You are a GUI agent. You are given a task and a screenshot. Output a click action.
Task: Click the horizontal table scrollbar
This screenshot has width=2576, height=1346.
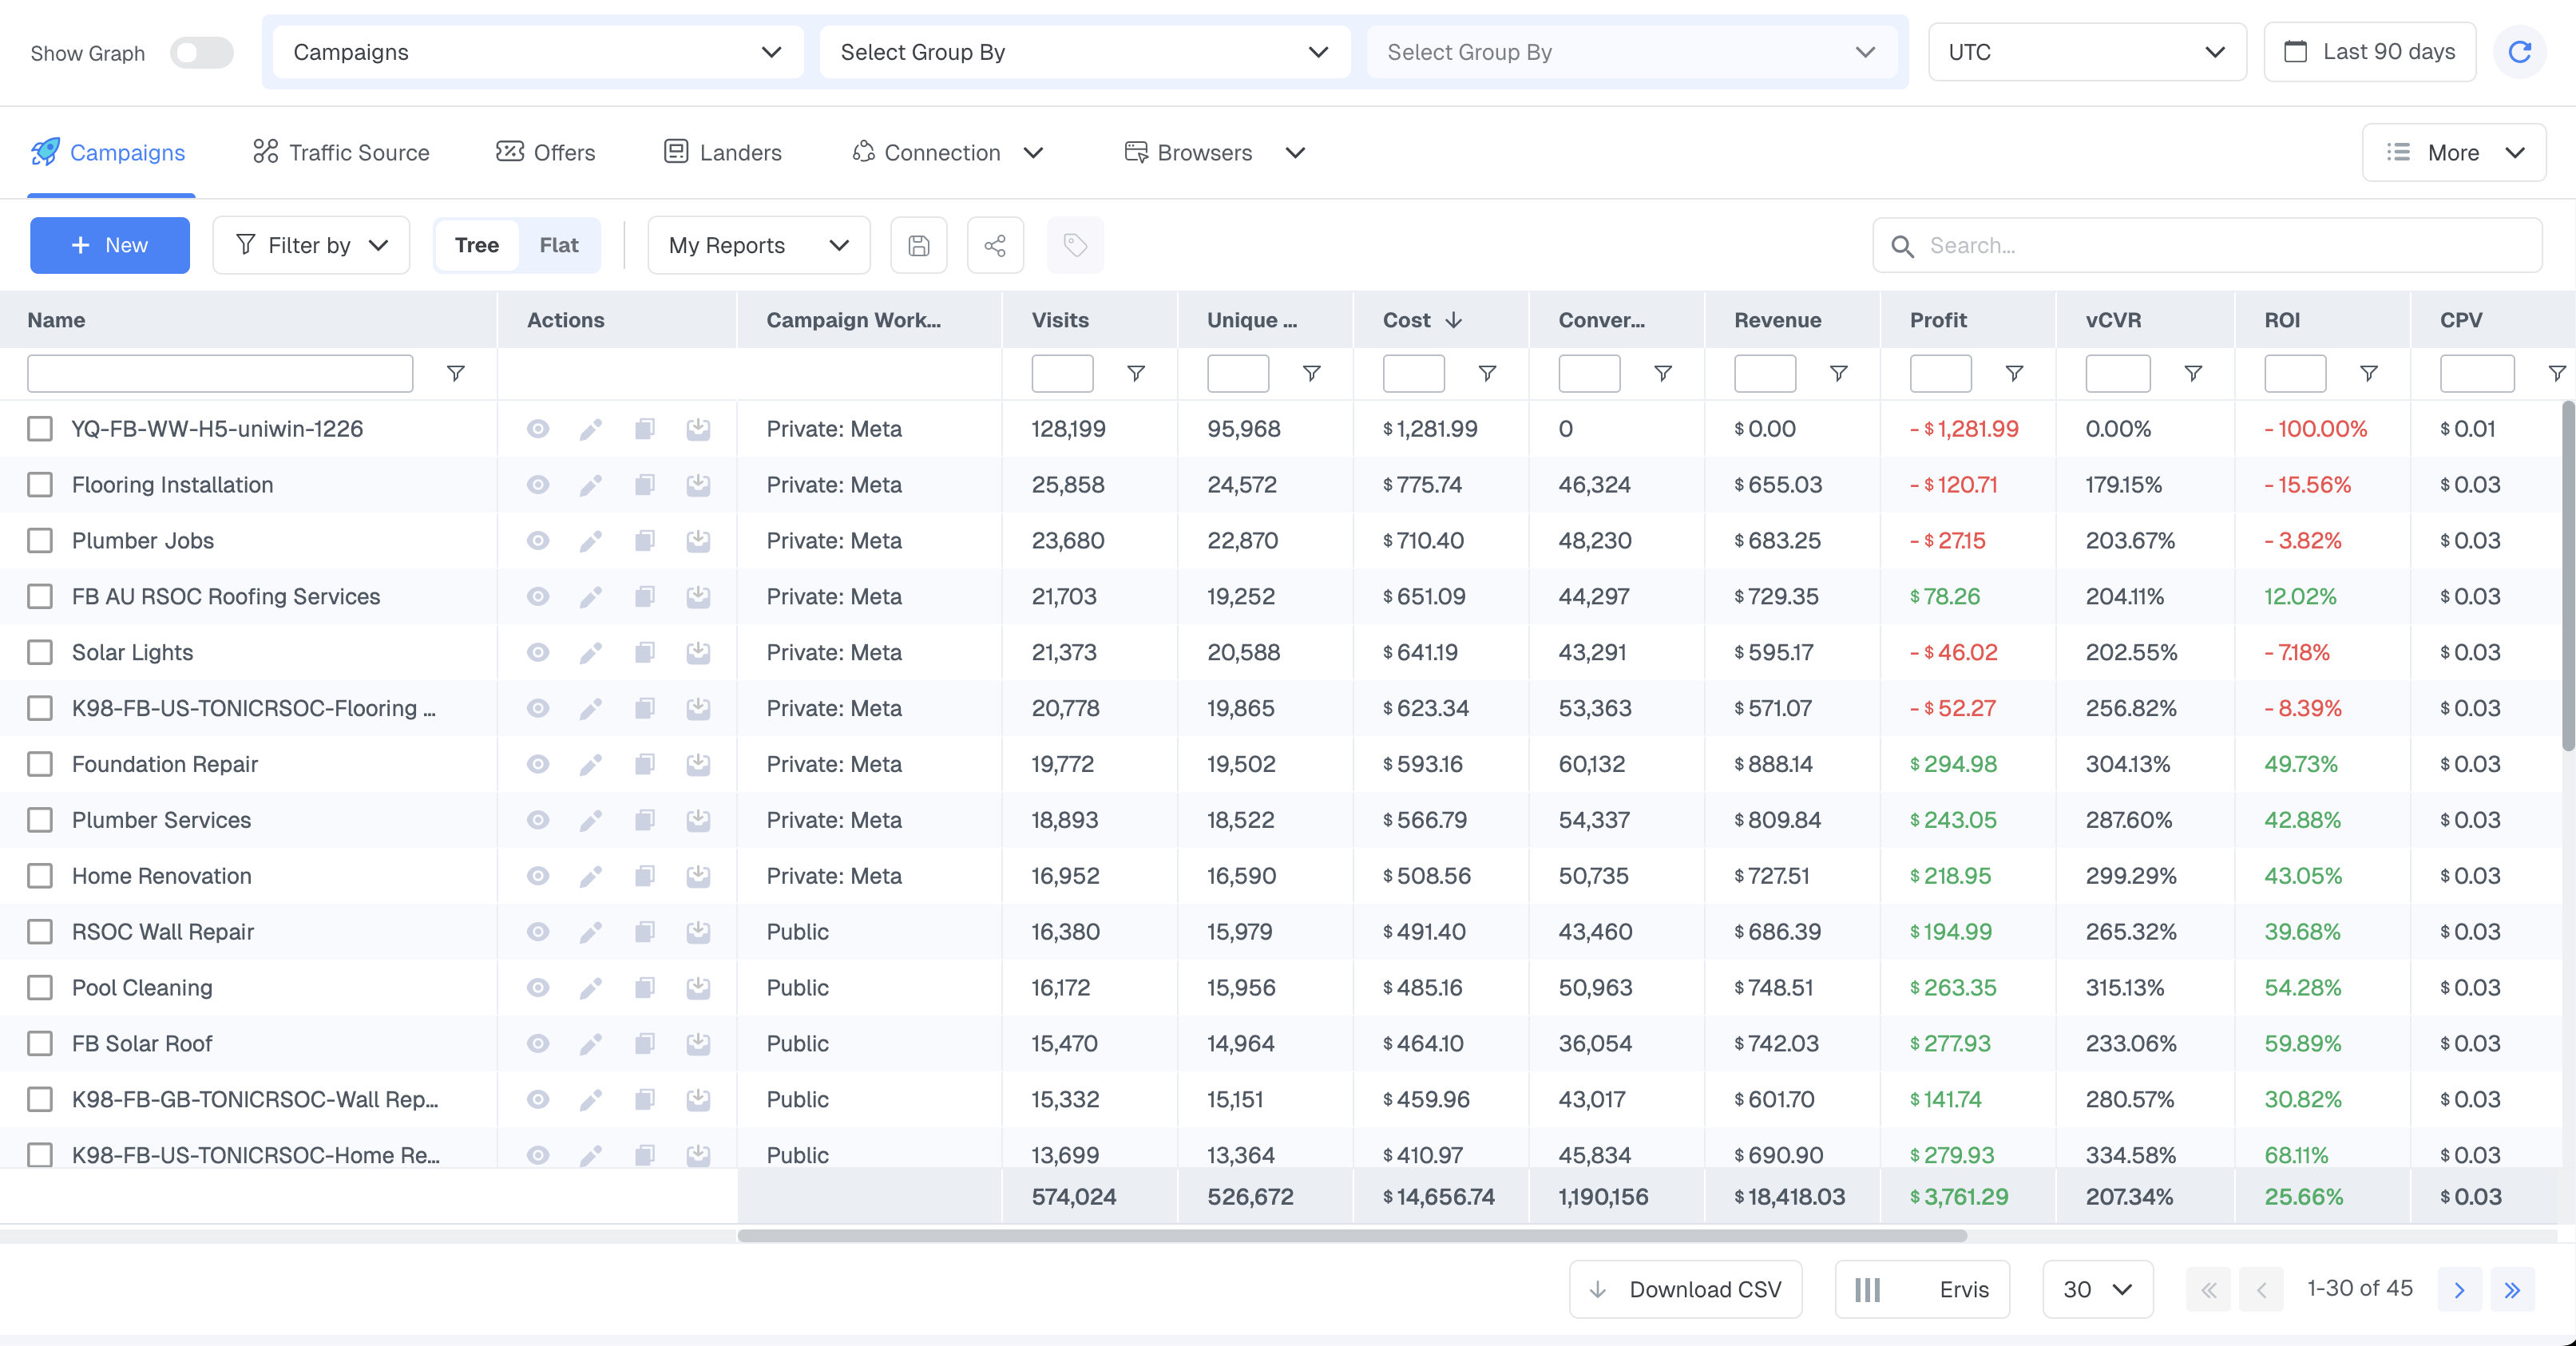(x=1351, y=1236)
